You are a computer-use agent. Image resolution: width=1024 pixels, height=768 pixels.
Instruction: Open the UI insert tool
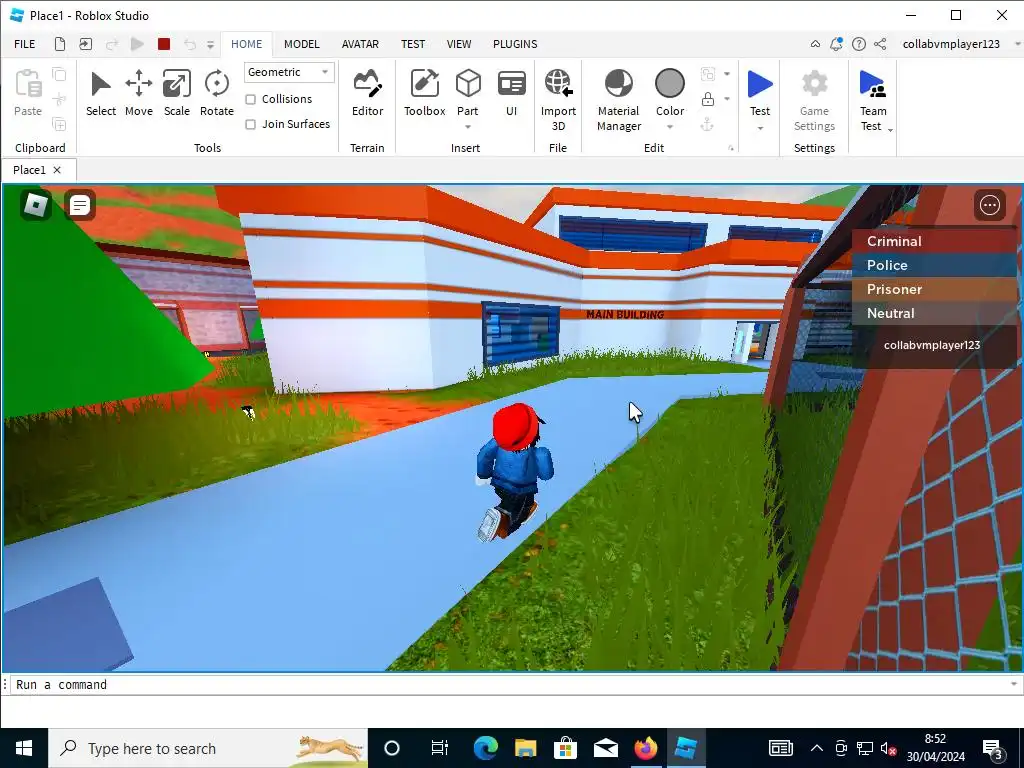[511, 93]
